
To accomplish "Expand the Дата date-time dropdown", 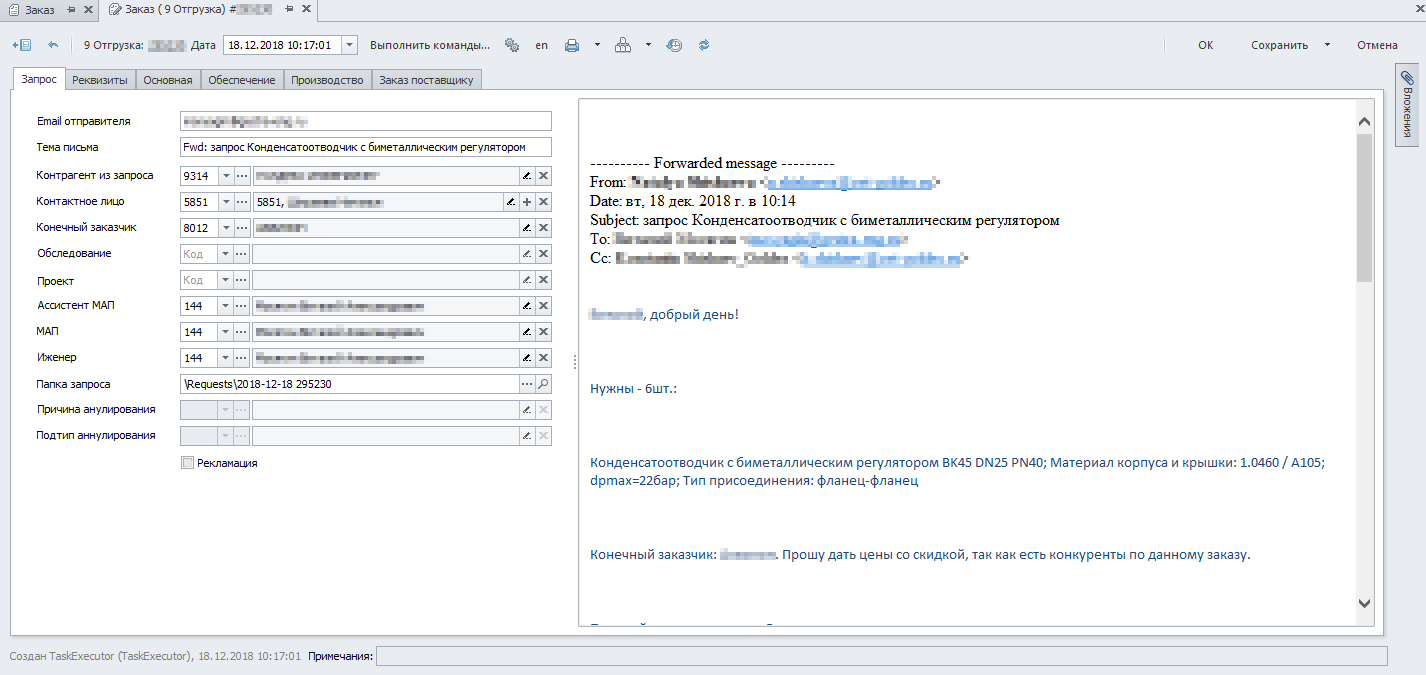I will pyautogui.click(x=348, y=45).
